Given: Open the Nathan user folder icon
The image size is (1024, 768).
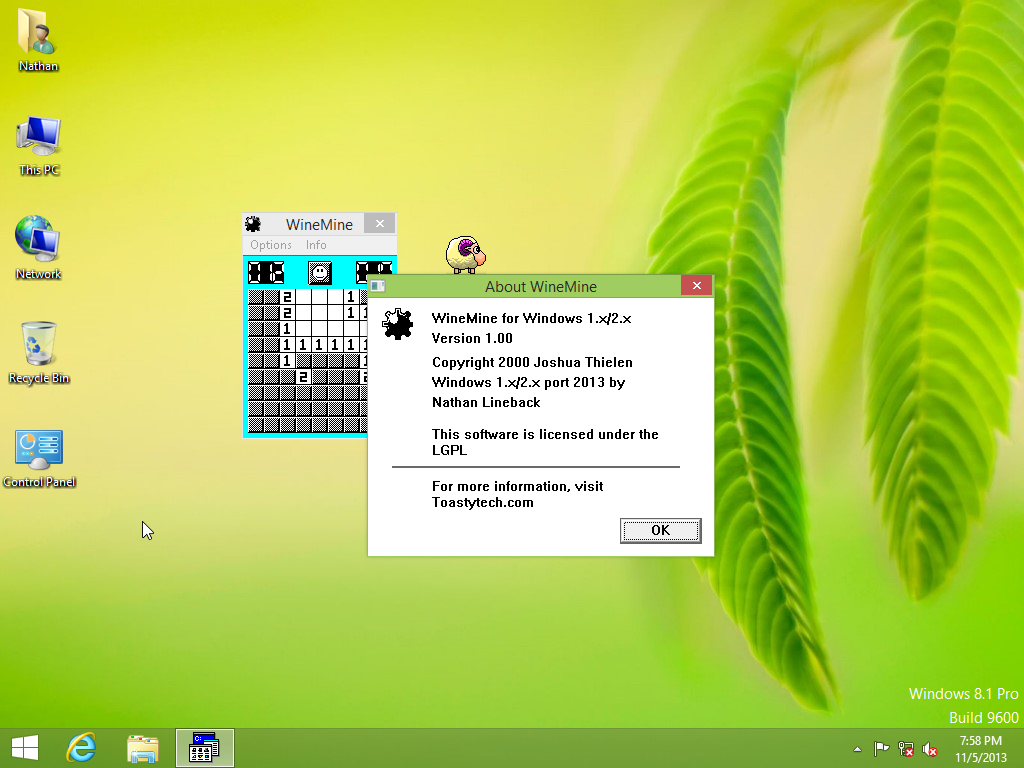Looking at the screenshot, I should click(38, 40).
